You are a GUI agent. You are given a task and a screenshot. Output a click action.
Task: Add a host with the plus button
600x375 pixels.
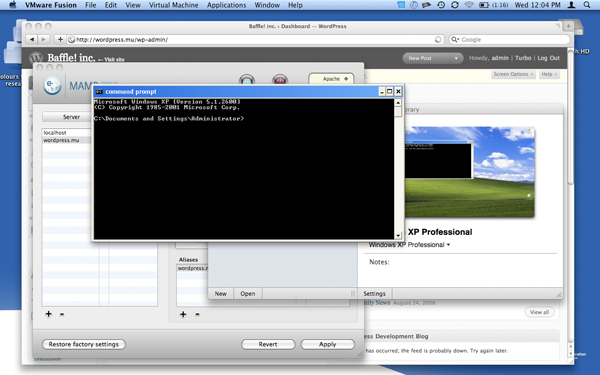coord(49,314)
